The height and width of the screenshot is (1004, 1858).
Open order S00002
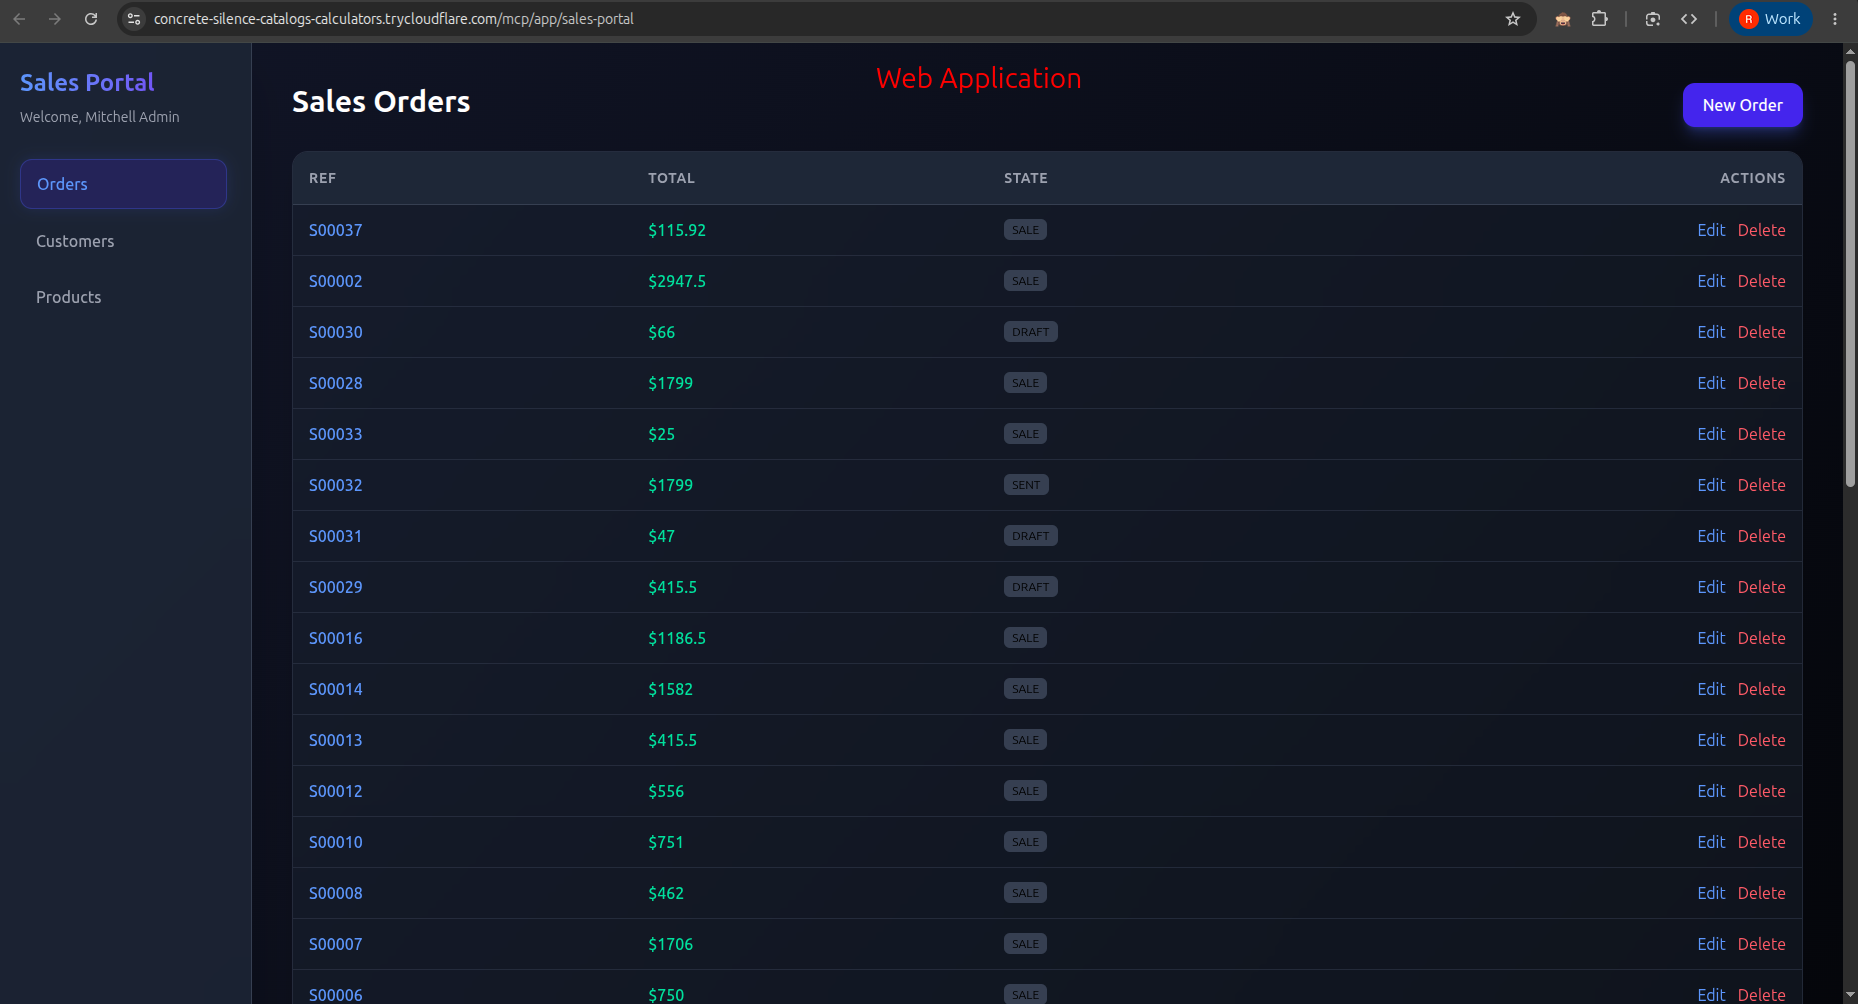[x=335, y=281]
